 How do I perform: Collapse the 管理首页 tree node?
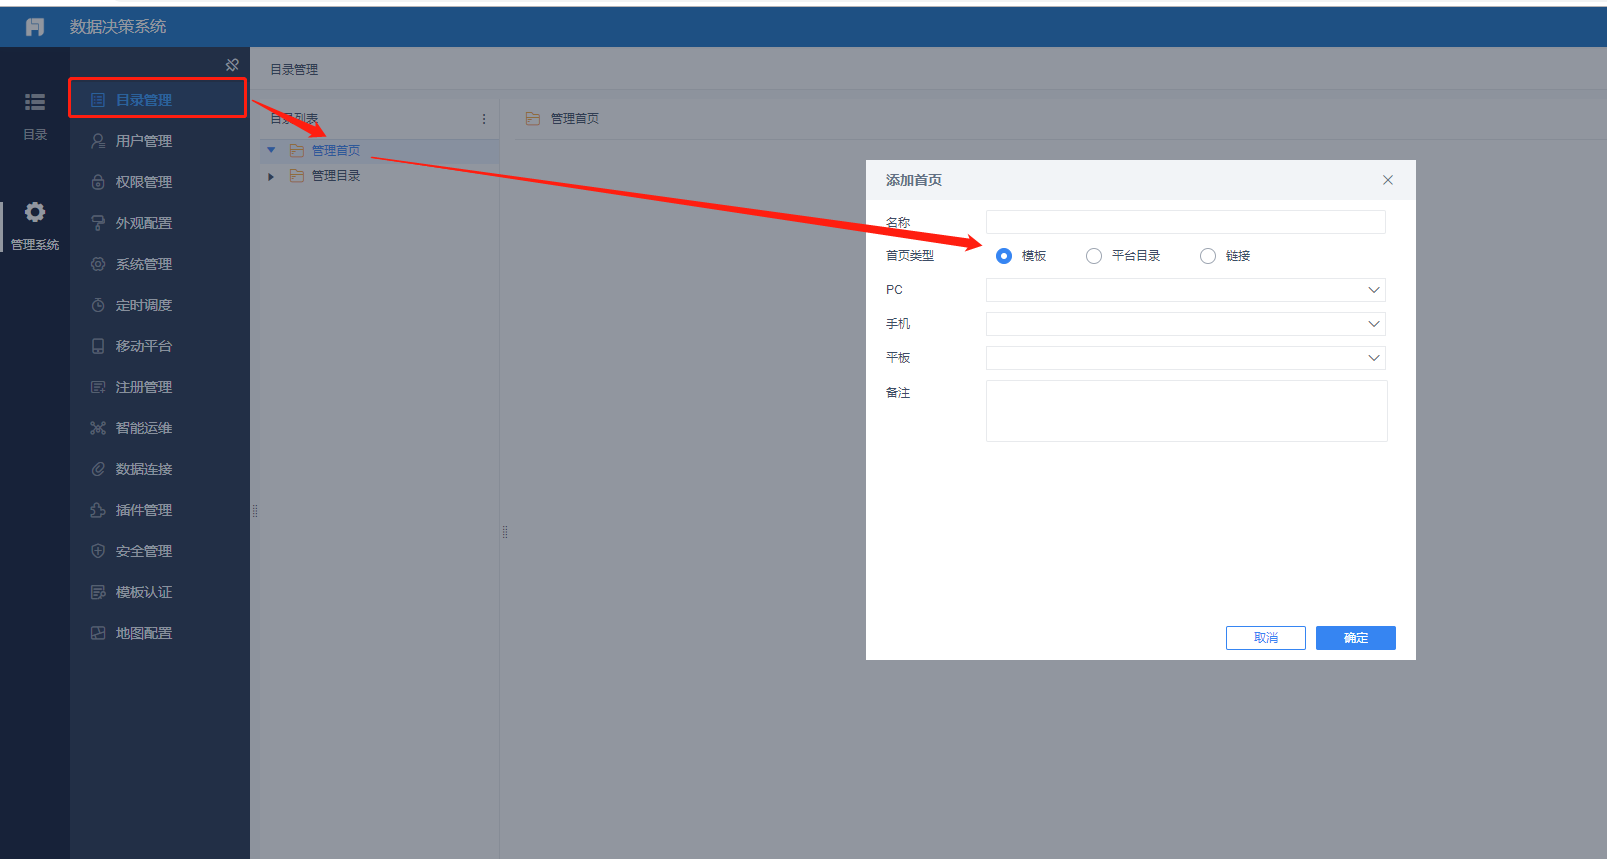271,151
